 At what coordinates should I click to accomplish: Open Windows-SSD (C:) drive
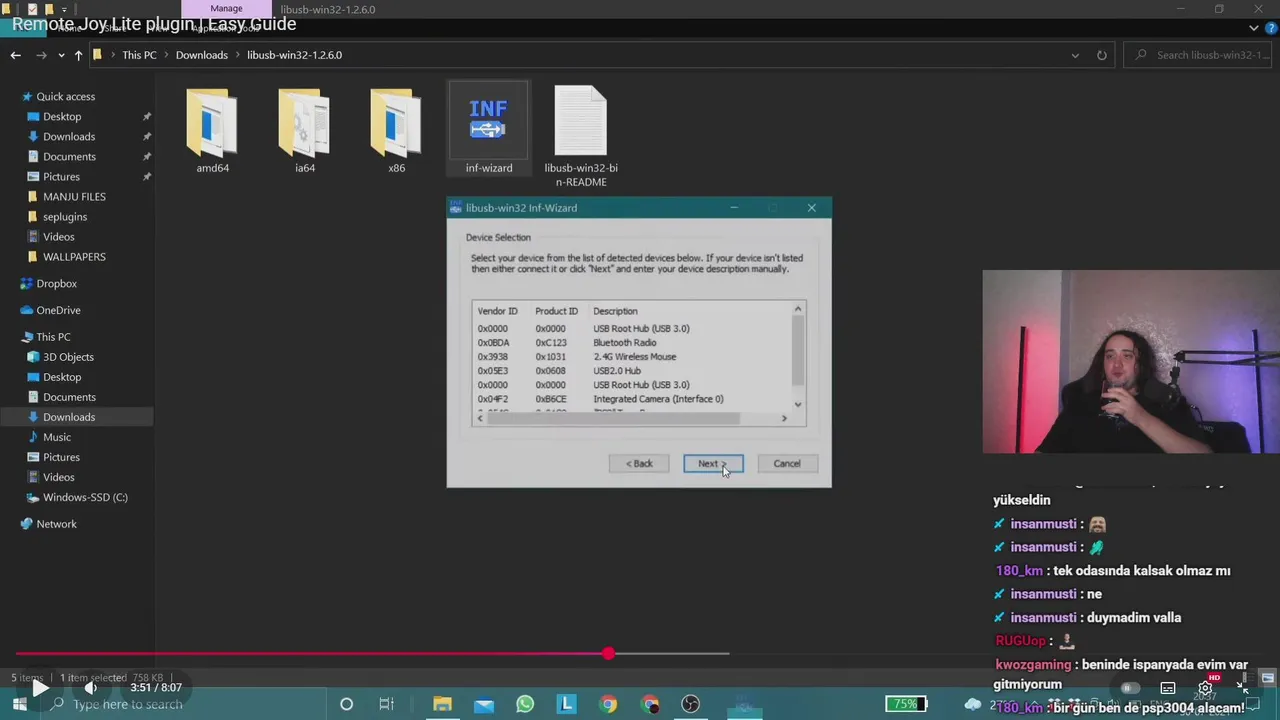point(85,497)
